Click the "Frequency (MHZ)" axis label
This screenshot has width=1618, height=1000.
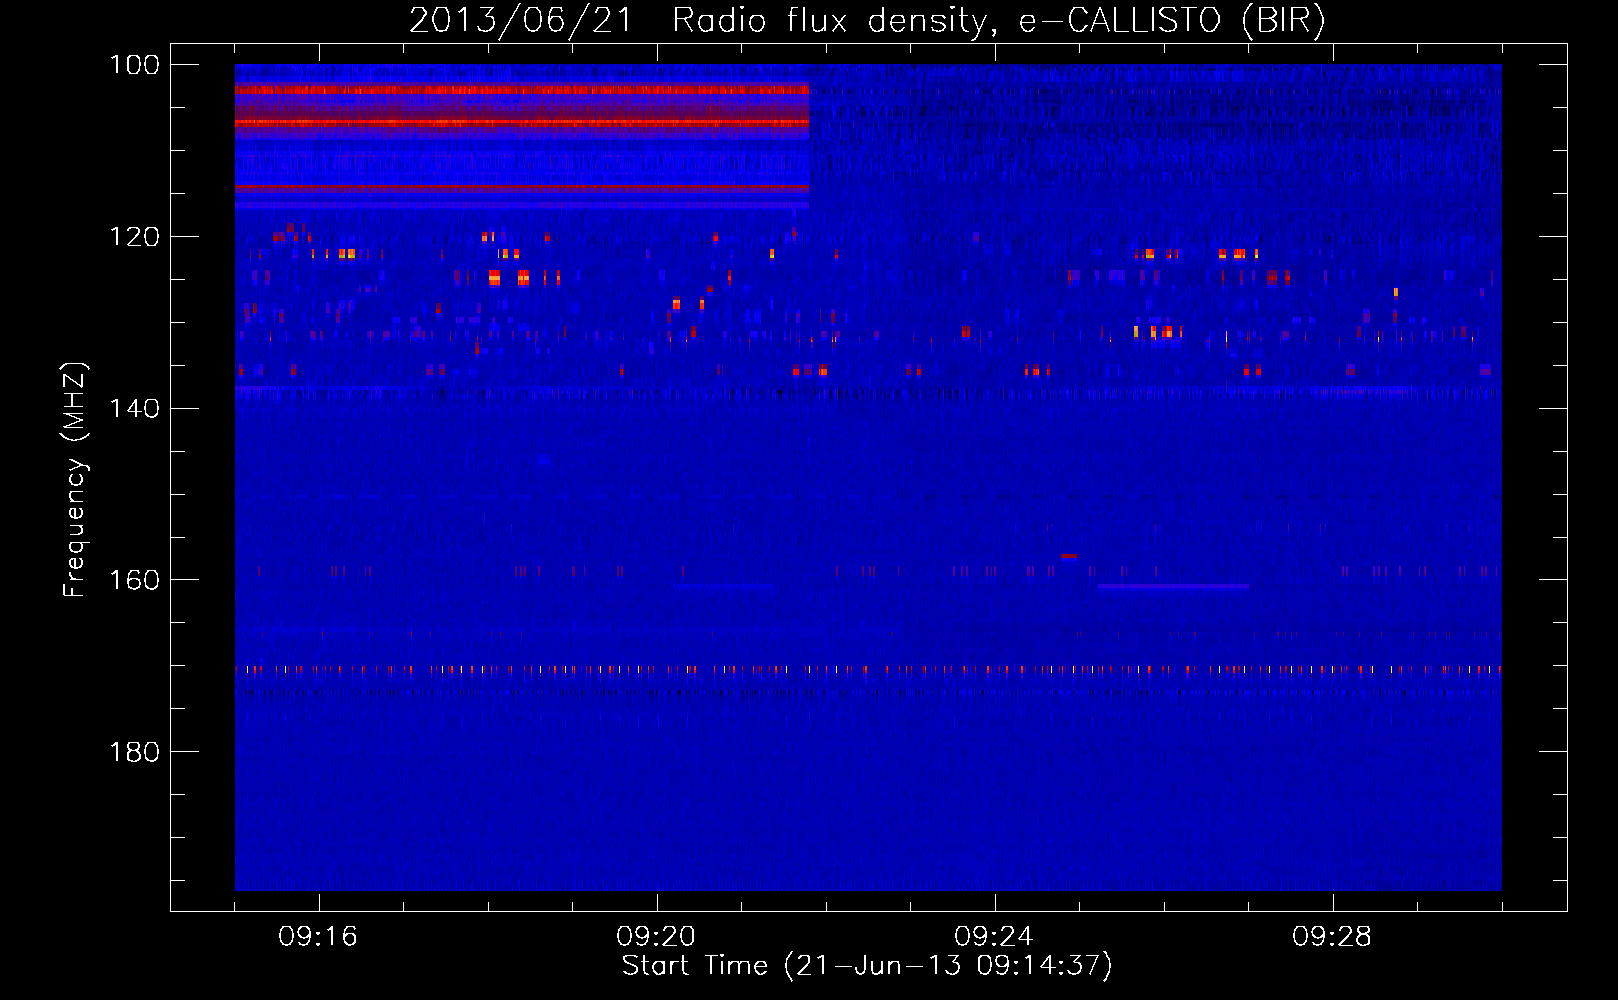[75, 480]
